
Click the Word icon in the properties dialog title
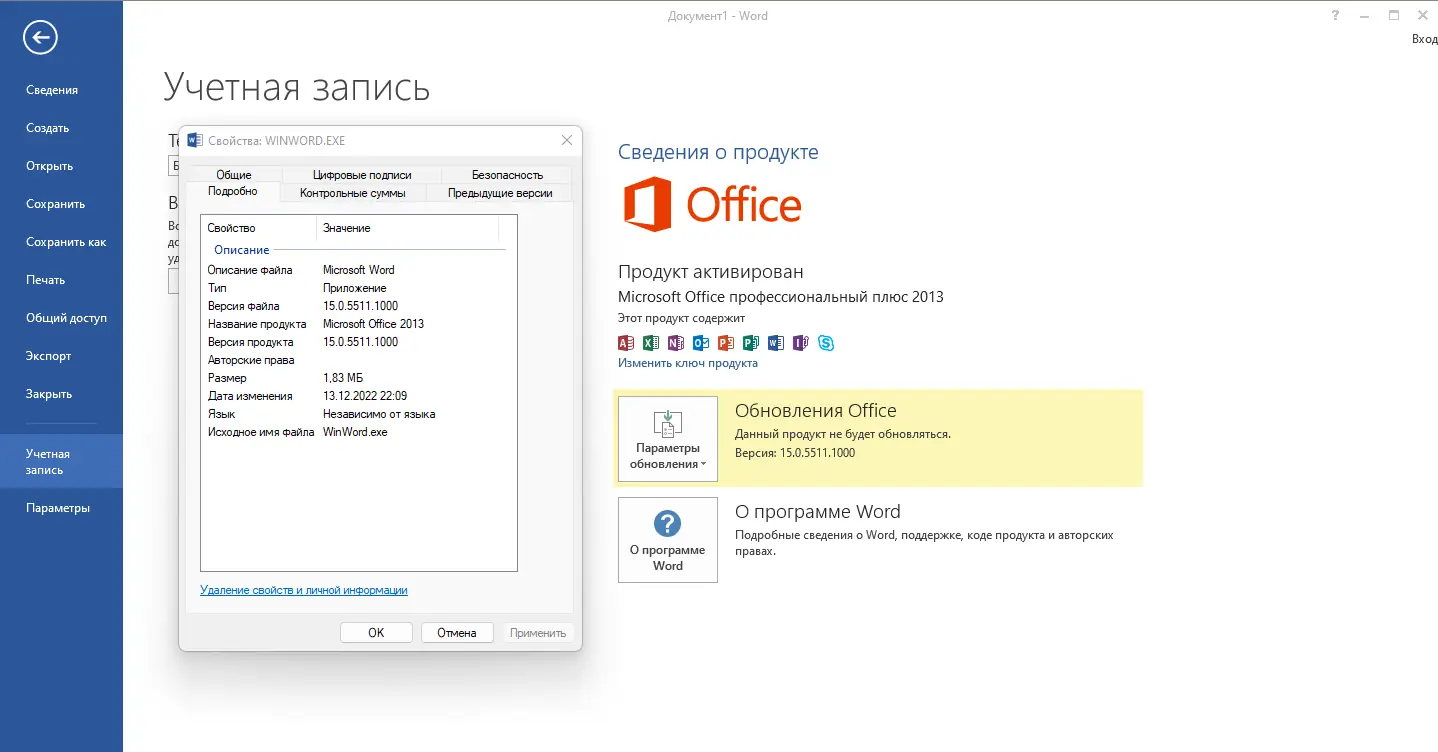194,141
